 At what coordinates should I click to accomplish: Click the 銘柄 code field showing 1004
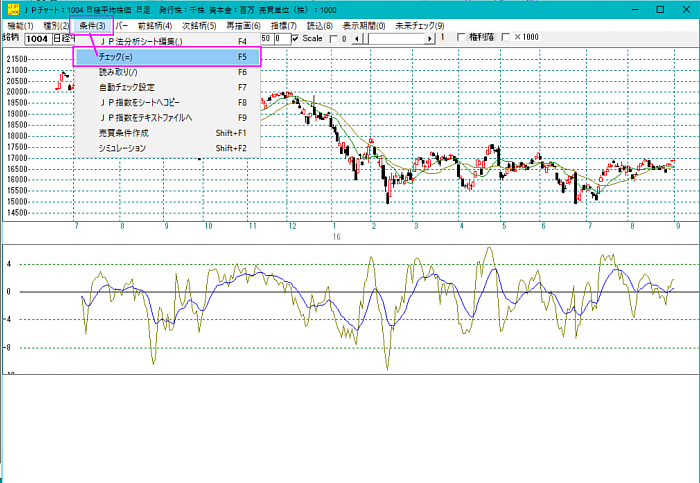37,39
